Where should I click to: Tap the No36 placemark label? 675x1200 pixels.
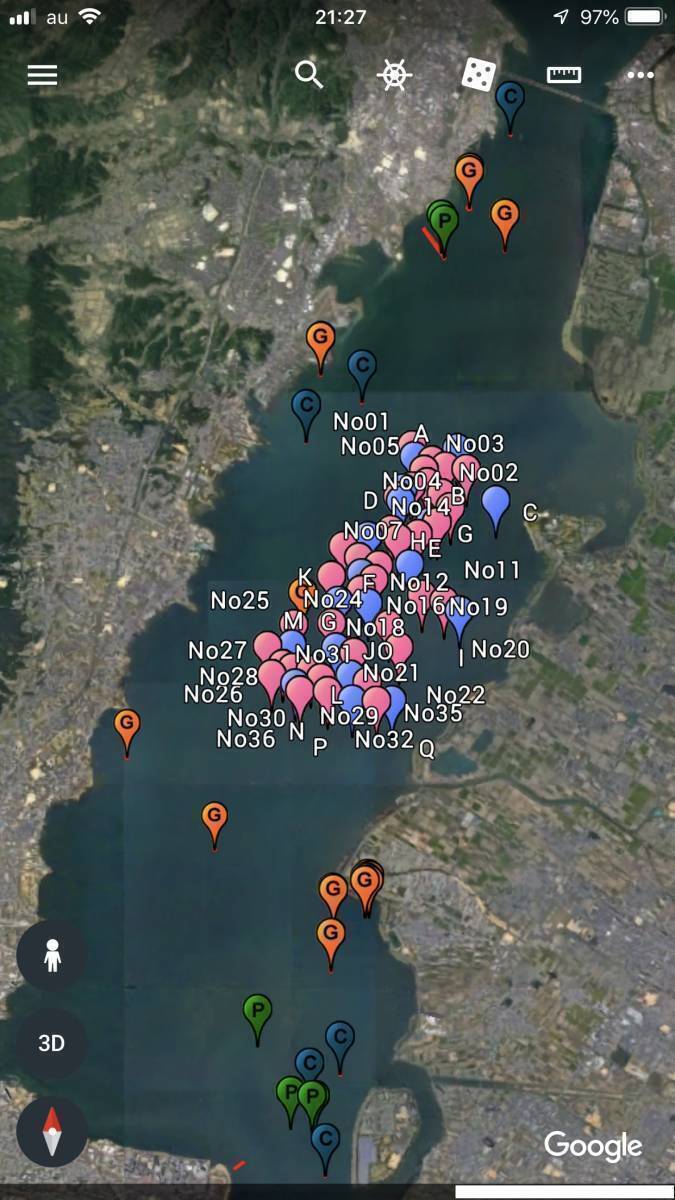246,739
